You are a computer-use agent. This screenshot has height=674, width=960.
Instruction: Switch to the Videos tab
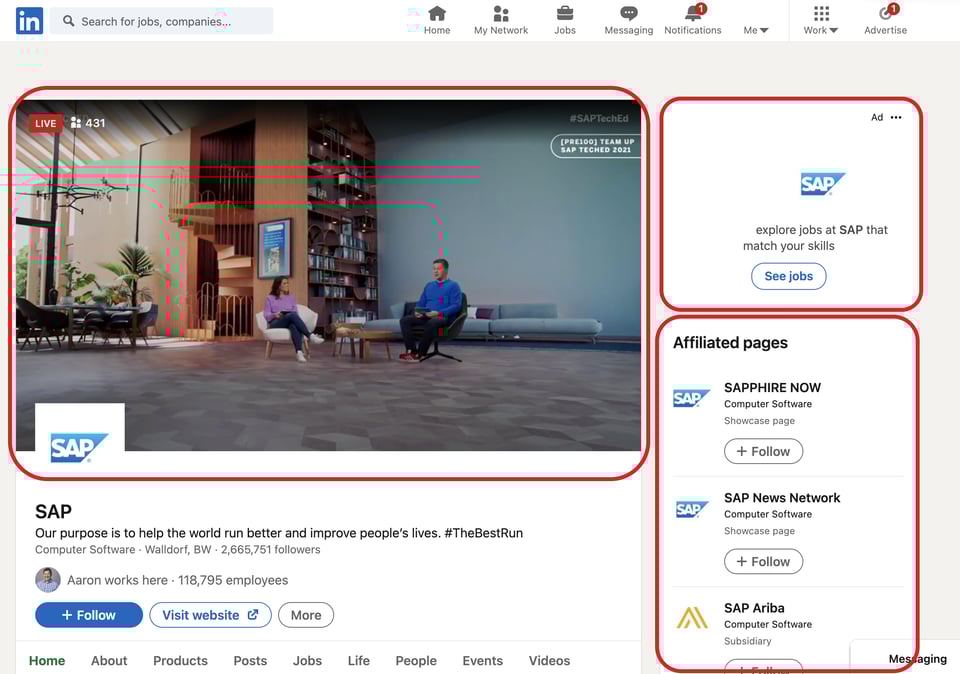[549, 661]
